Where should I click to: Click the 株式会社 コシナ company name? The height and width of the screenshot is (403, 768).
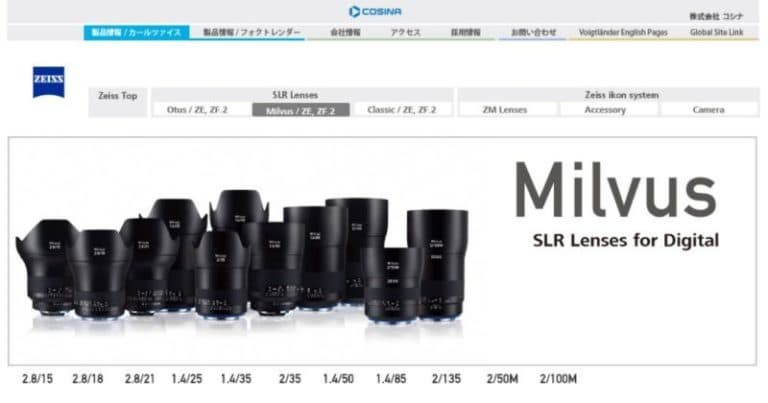pos(716,16)
